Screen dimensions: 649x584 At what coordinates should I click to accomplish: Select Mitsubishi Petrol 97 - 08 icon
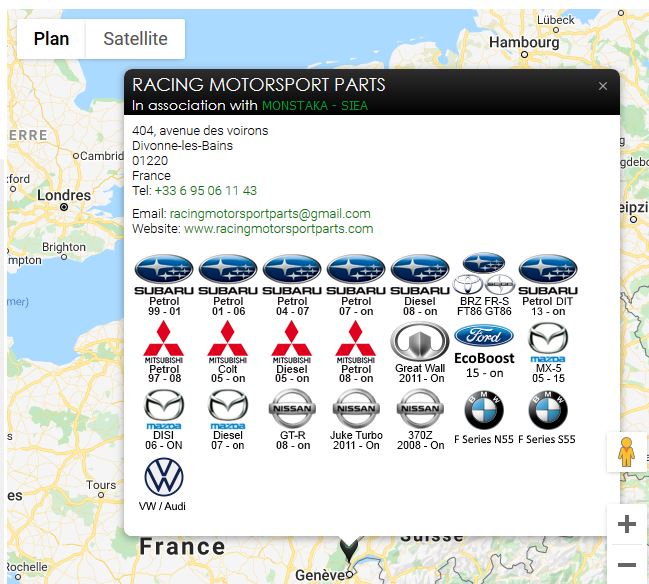coord(164,352)
